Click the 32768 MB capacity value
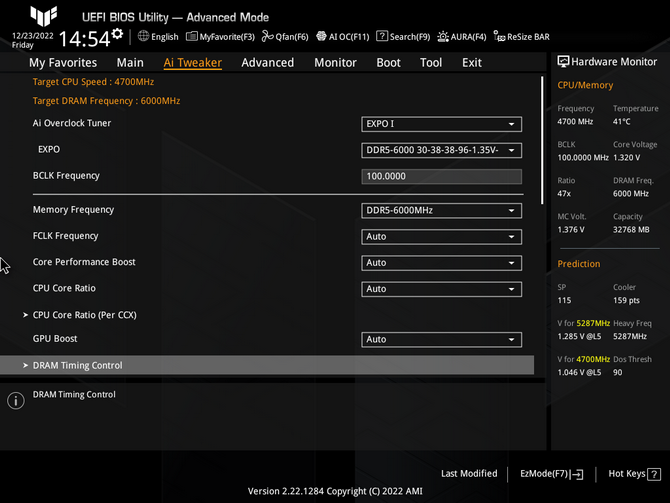The height and width of the screenshot is (503, 670). 631,230
